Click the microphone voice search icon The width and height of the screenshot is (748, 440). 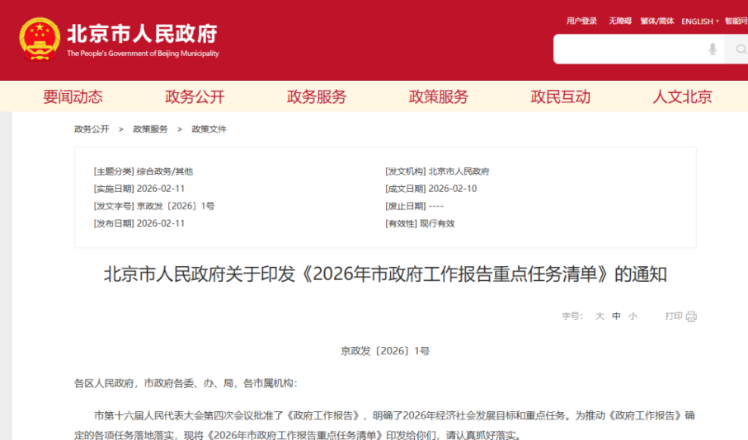[712, 49]
